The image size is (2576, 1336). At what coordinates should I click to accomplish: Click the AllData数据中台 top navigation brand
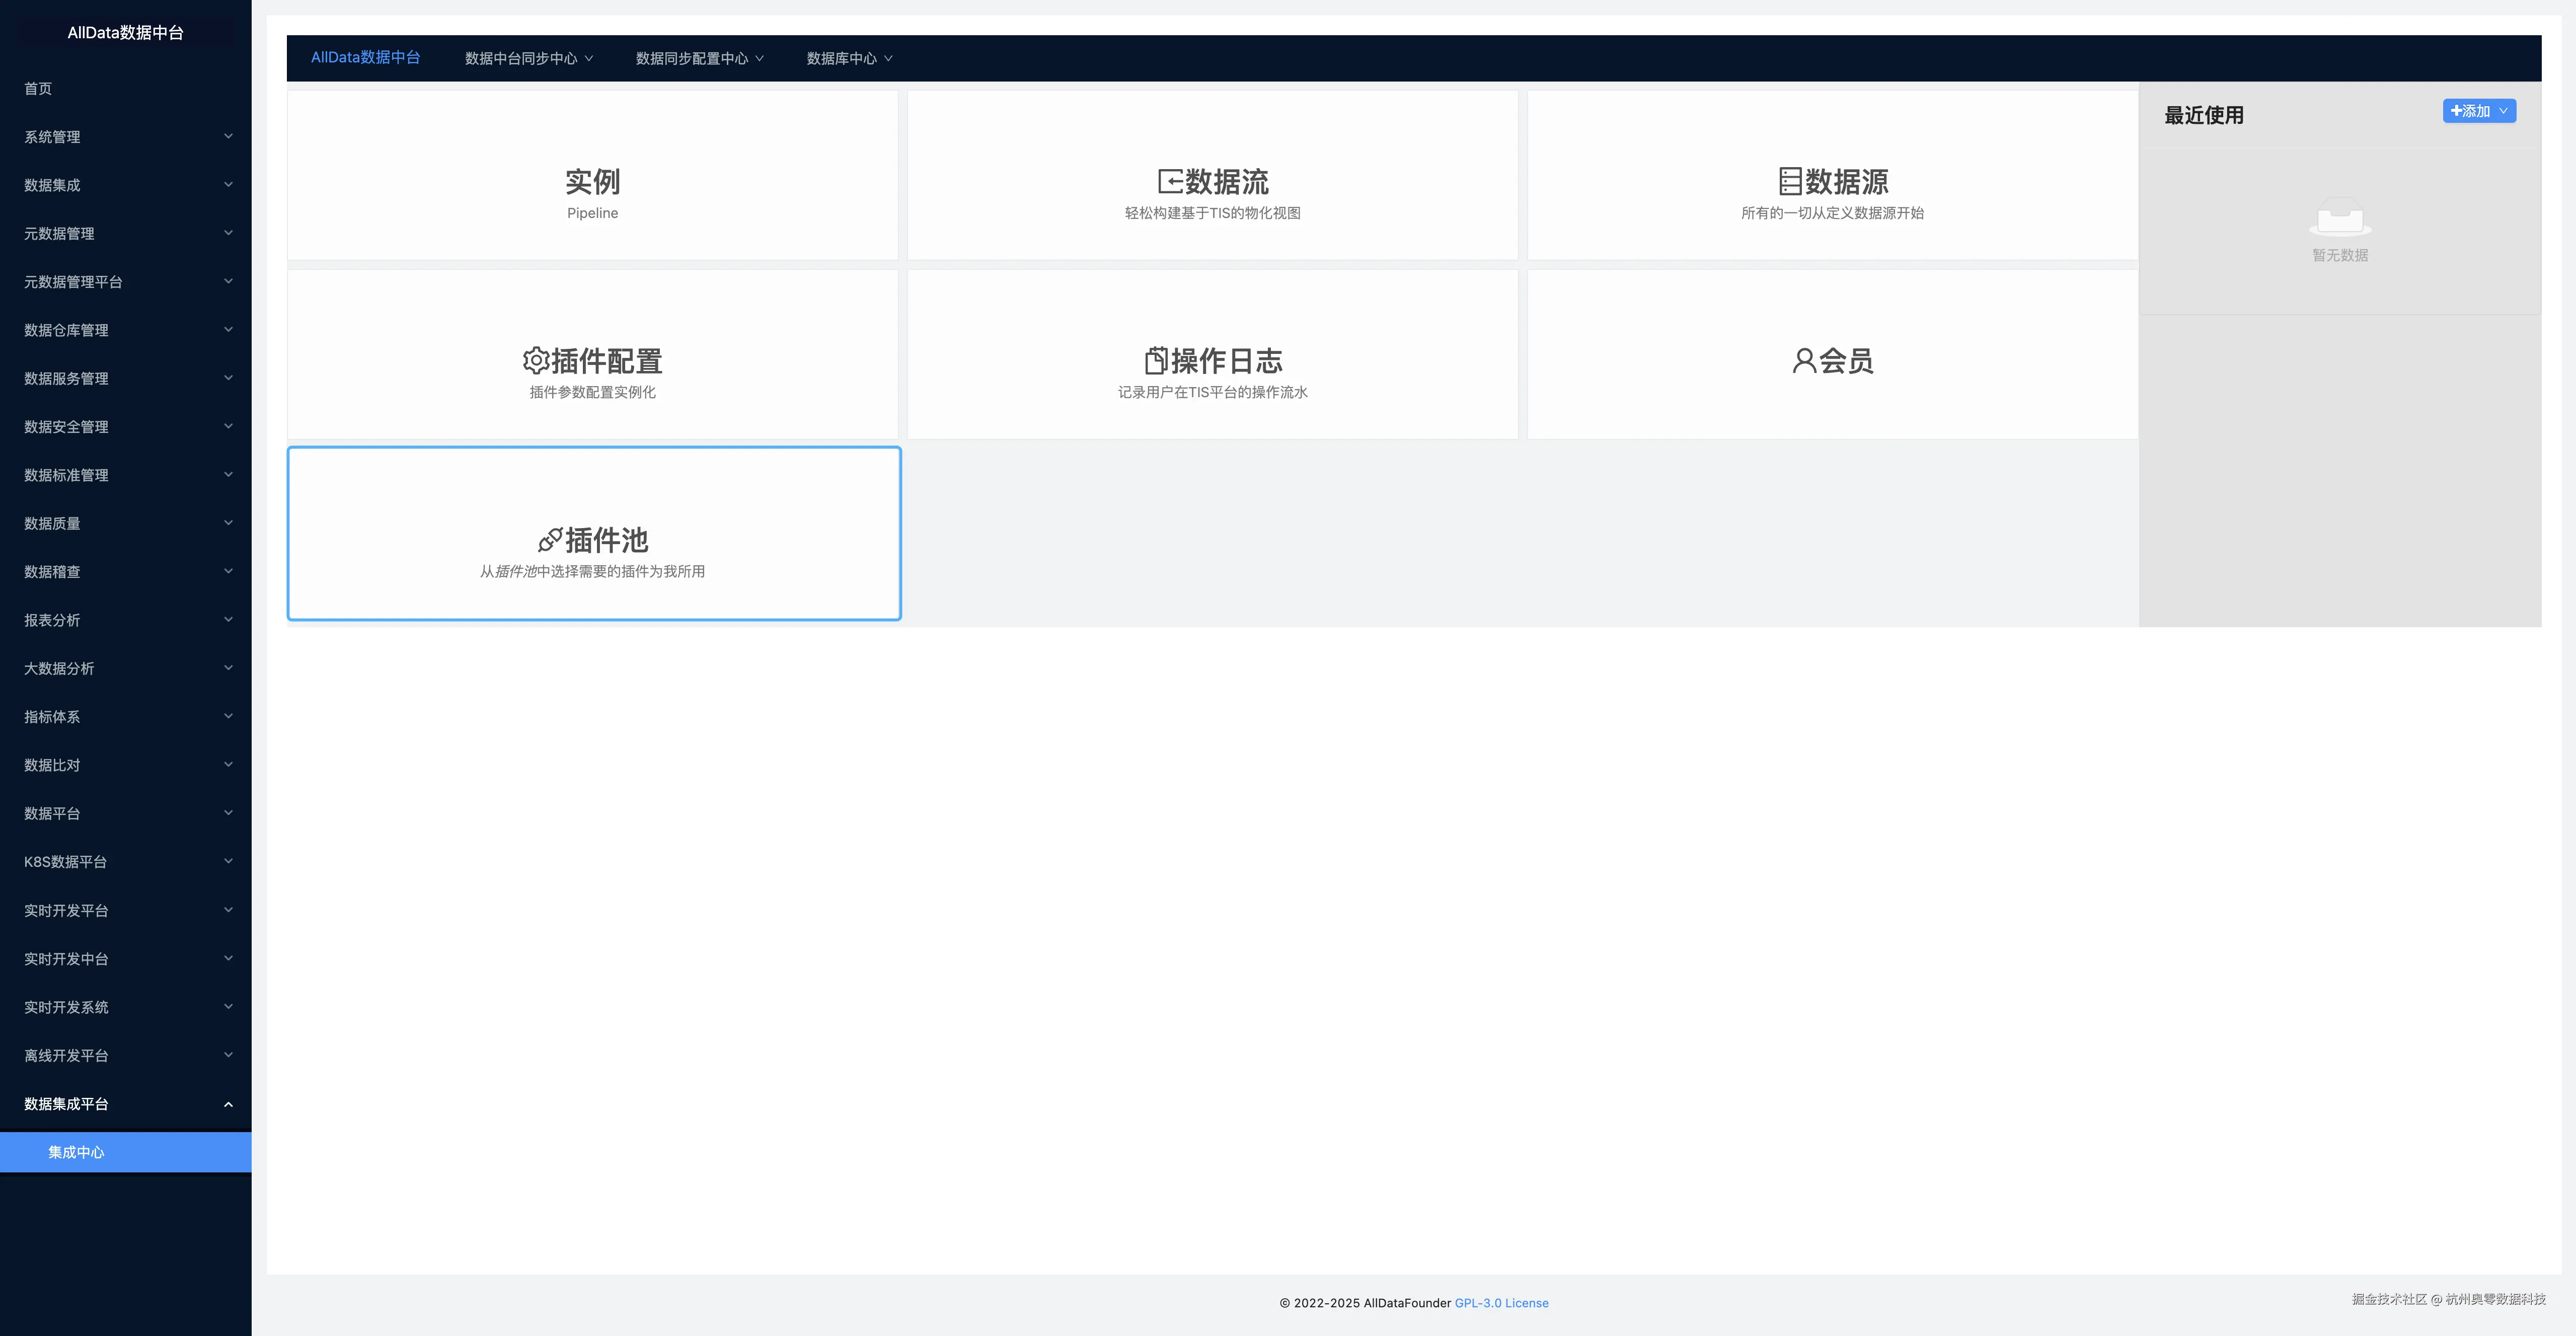pos(365,57)
